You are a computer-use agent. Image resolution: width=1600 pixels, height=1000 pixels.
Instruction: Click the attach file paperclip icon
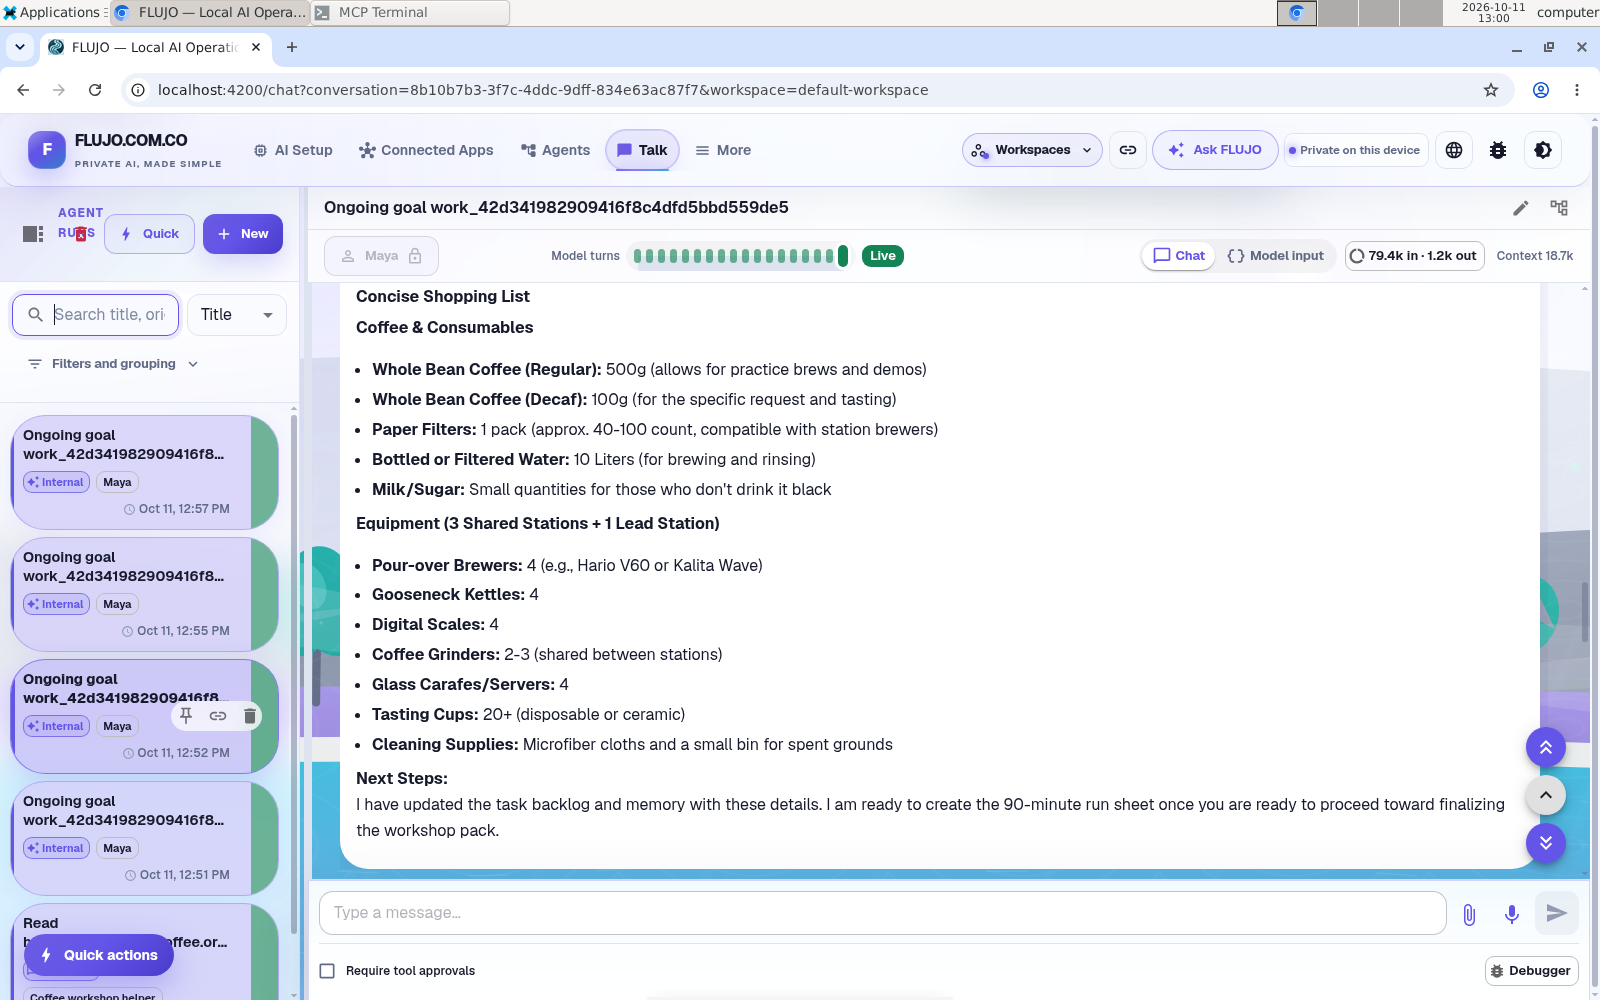(1469, 914)
